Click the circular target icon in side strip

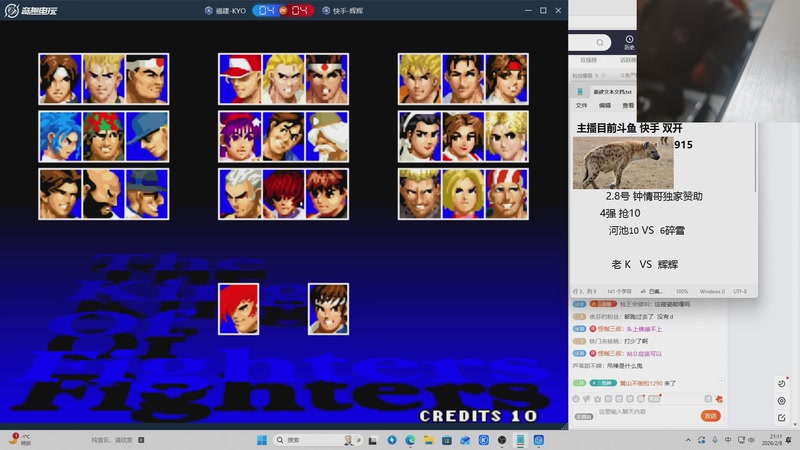pos(782,401)
